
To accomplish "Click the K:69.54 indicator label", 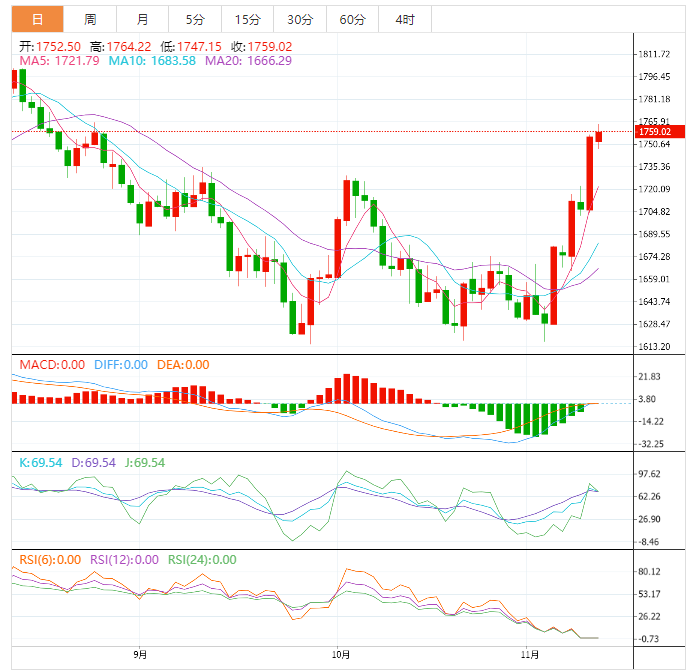I will (41, 463).
